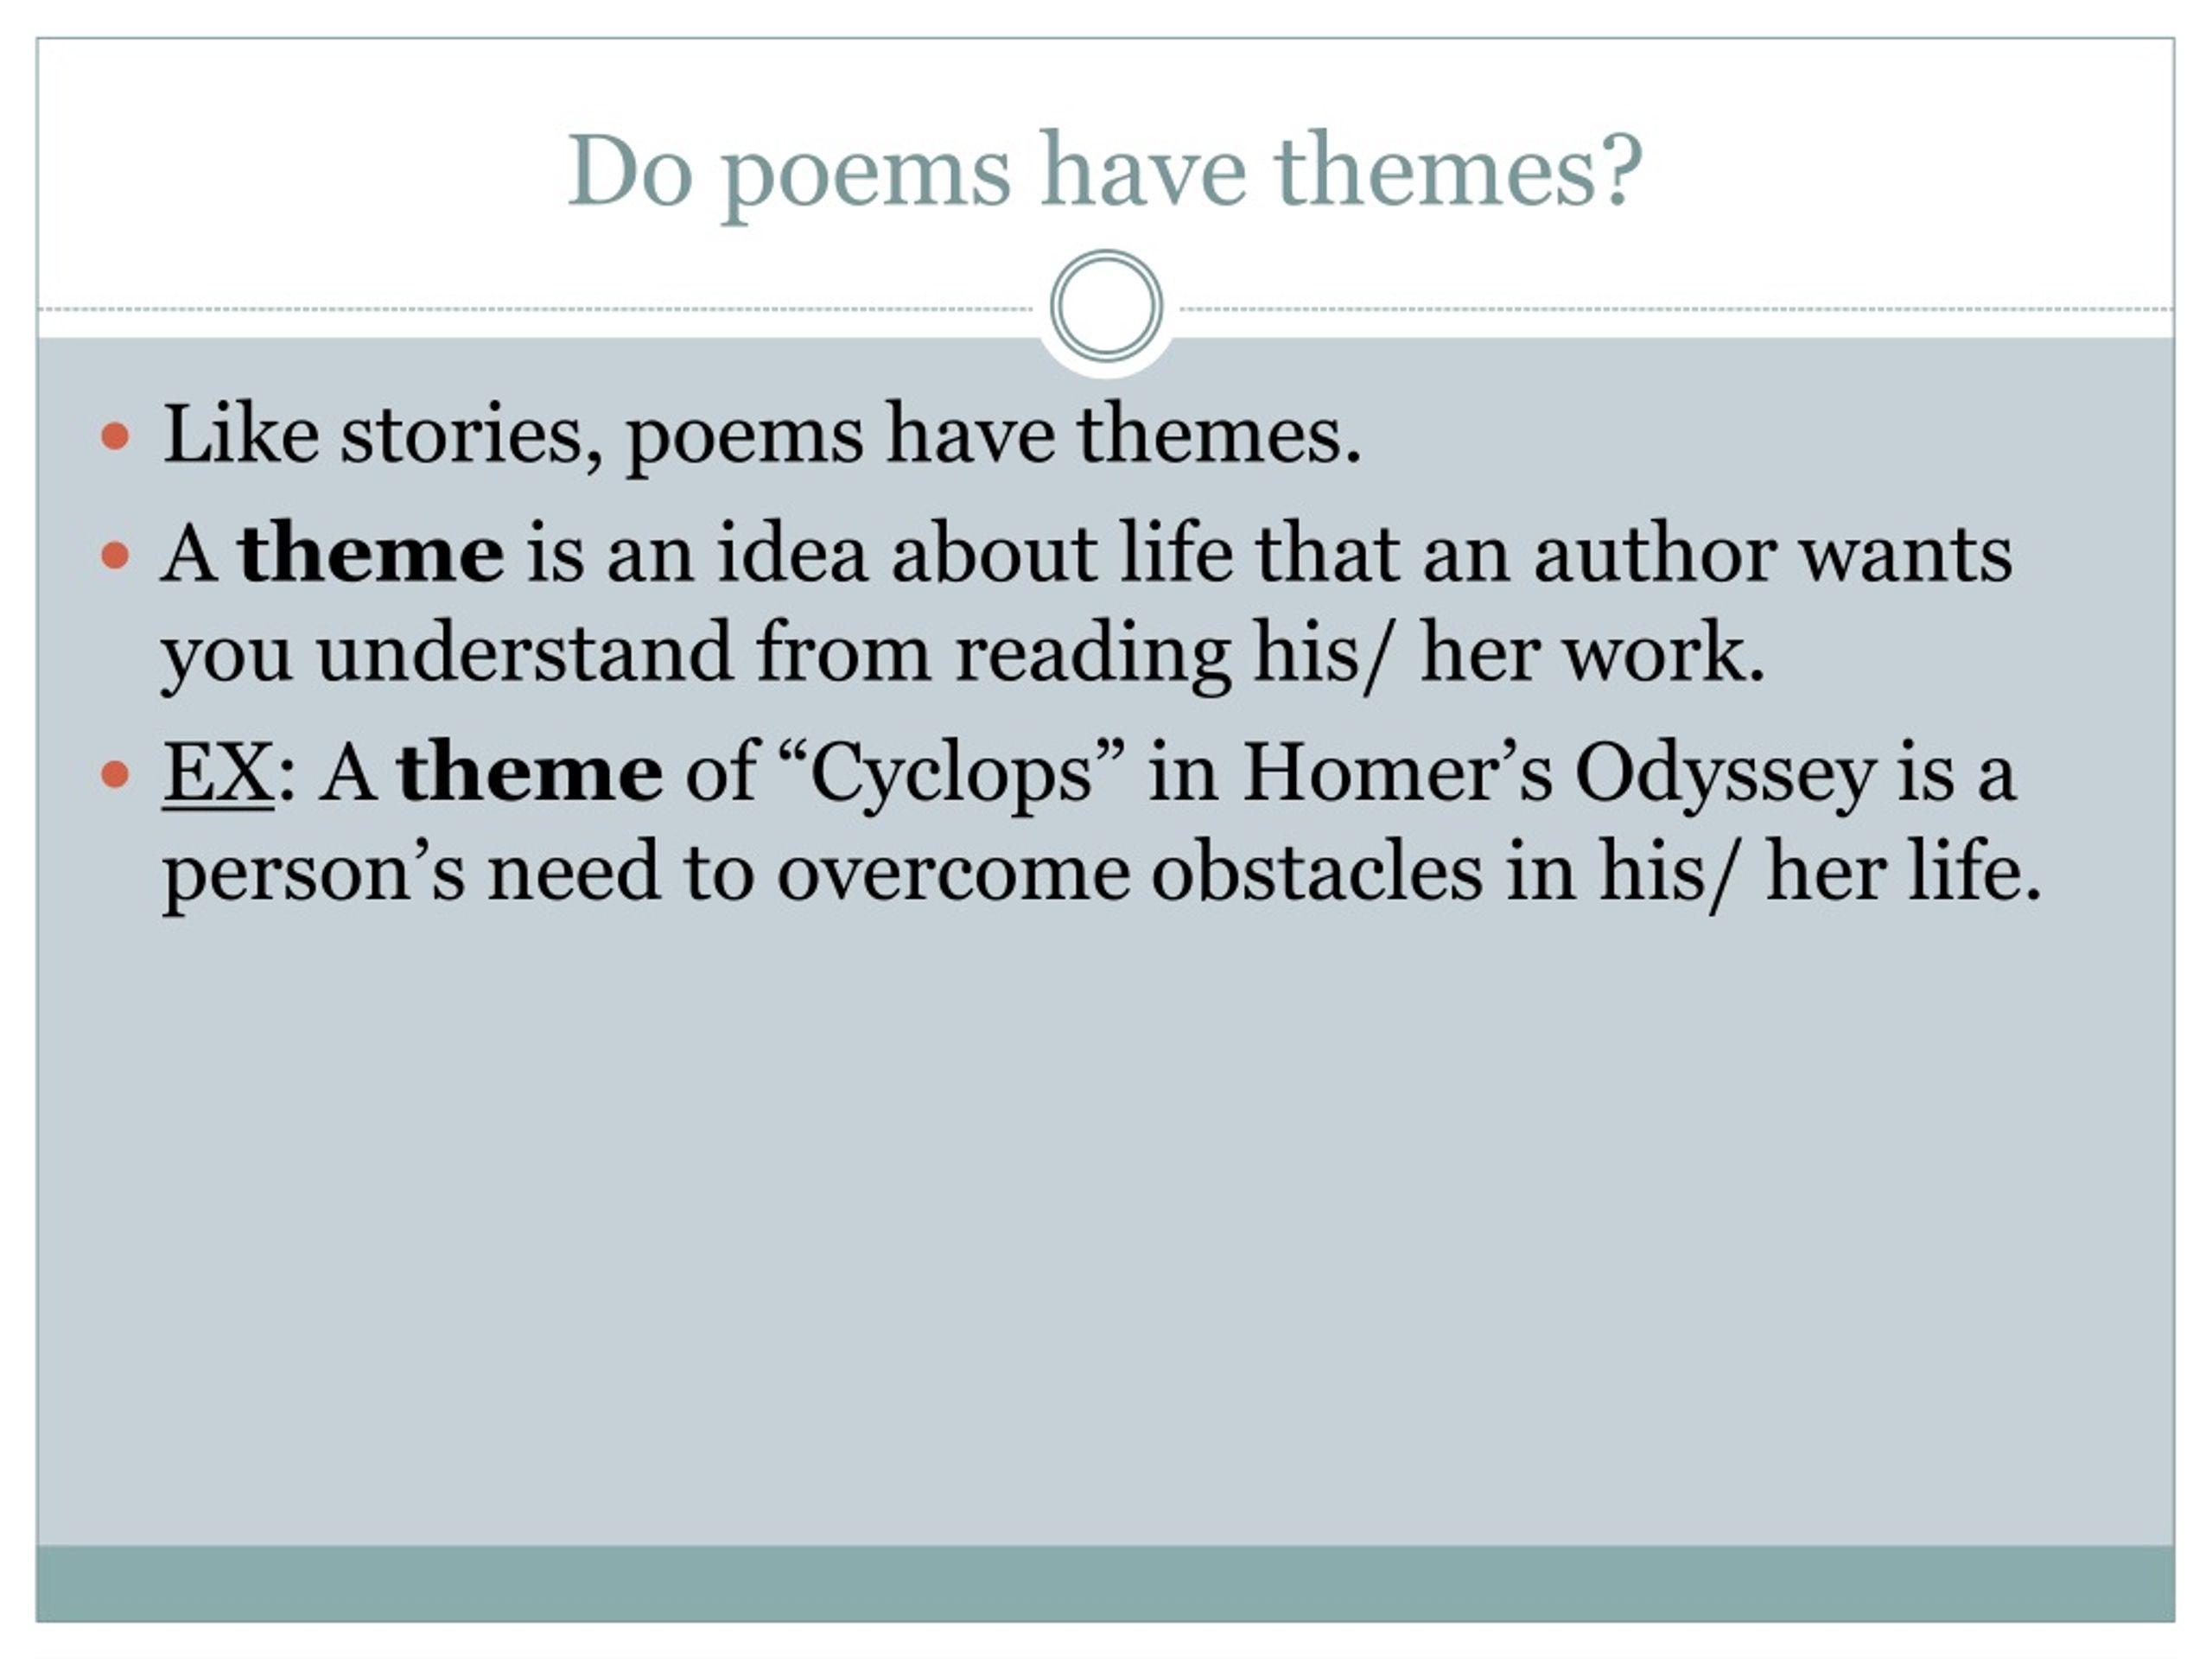
Task: Click the dashed divider line left of the circle
Action: pos(535,309)
